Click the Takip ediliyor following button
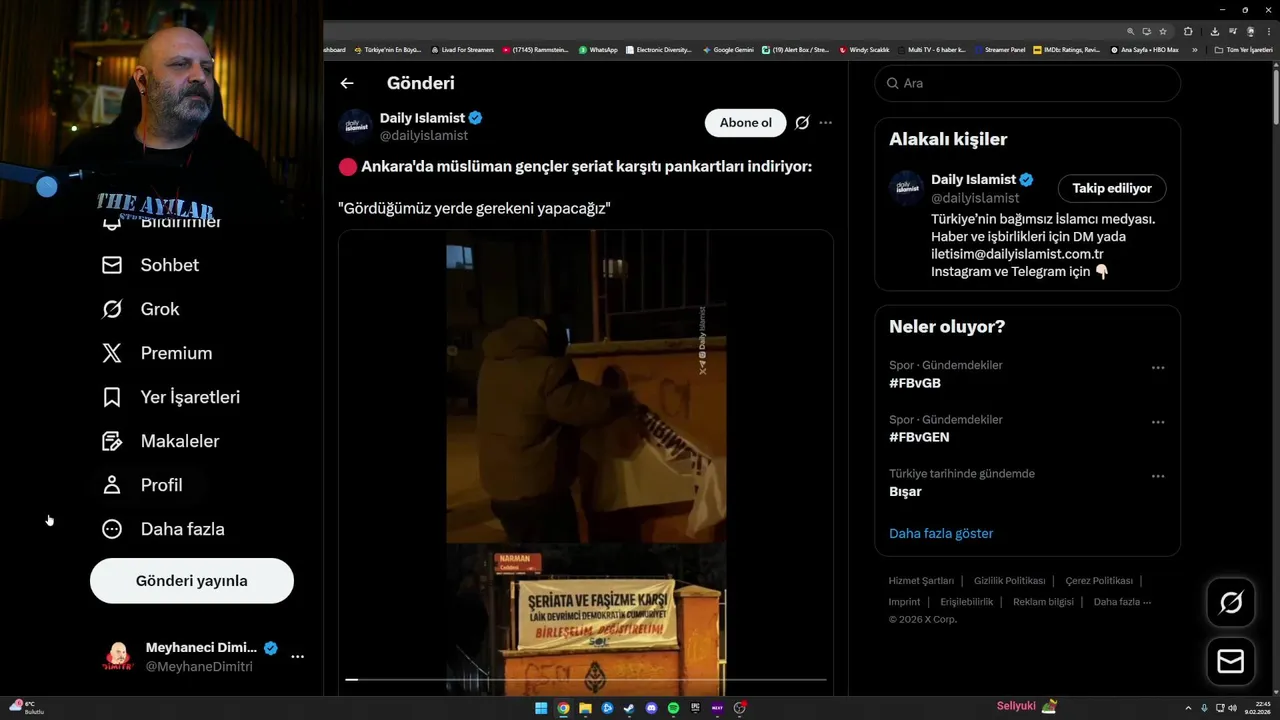The image size is (1280, 720). pos(1112,188)
